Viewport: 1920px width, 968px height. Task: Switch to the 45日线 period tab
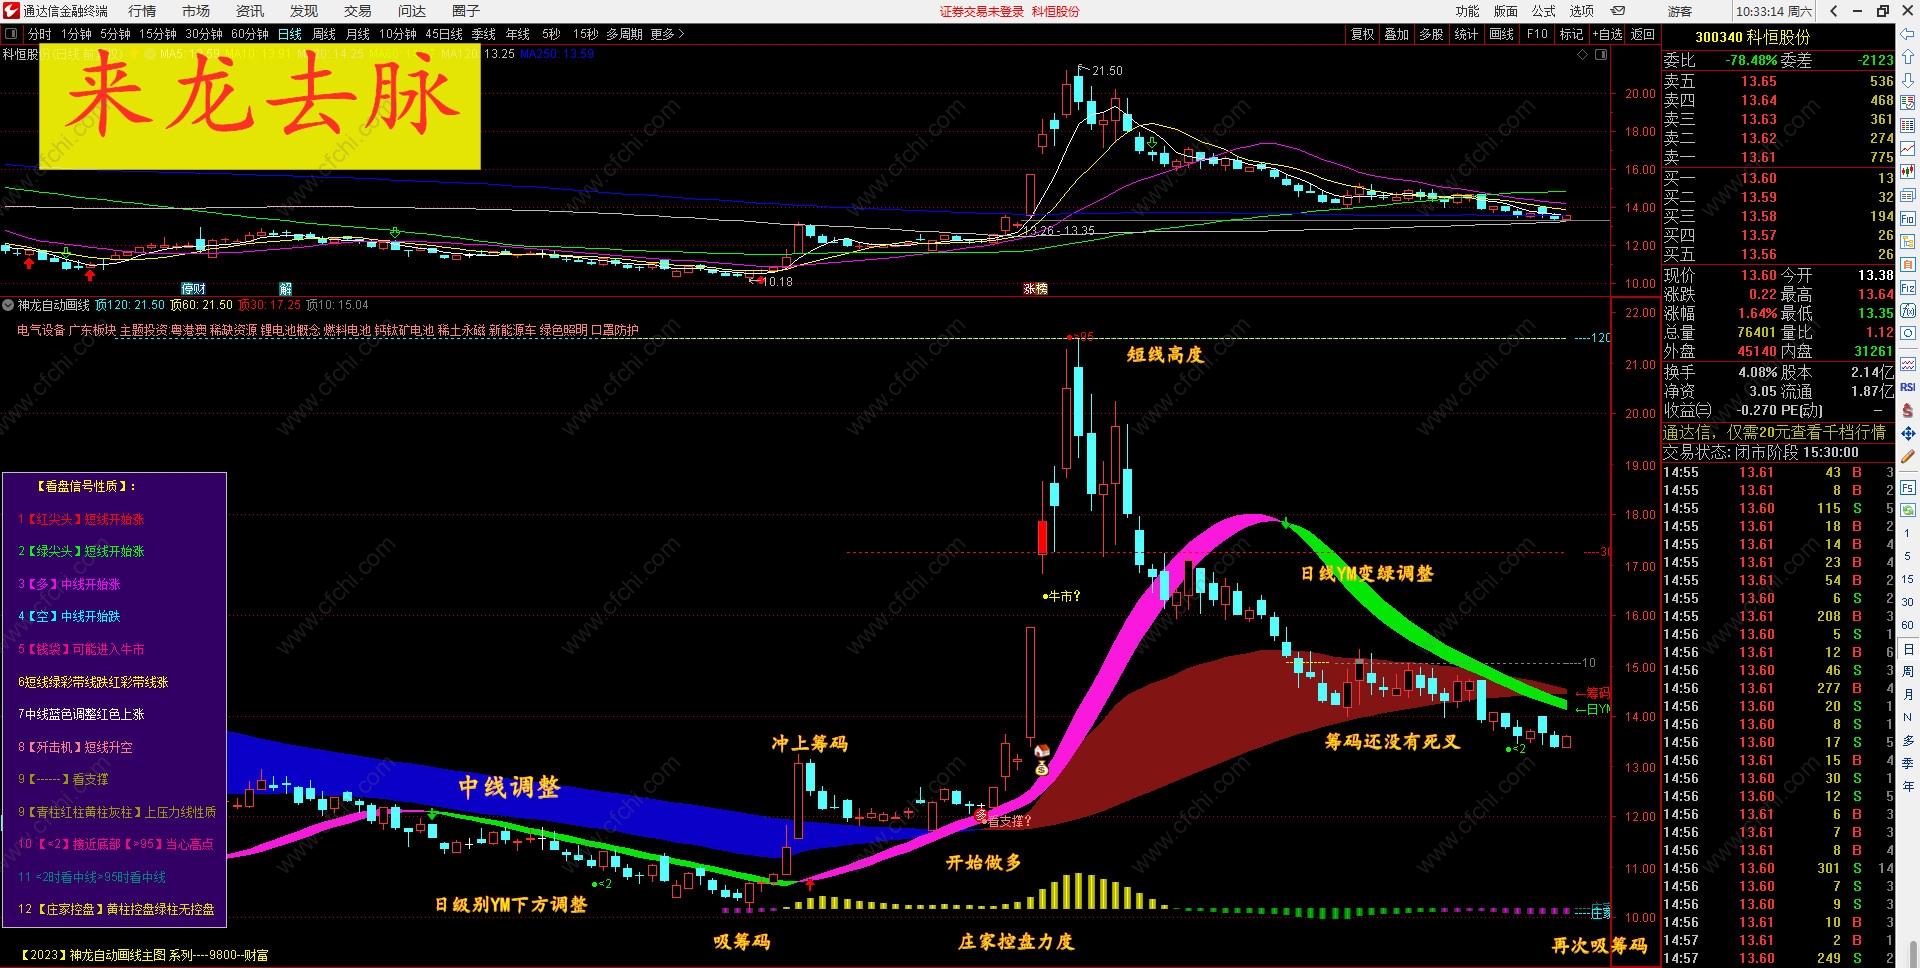pyautogui.click(x=444, y=34)
